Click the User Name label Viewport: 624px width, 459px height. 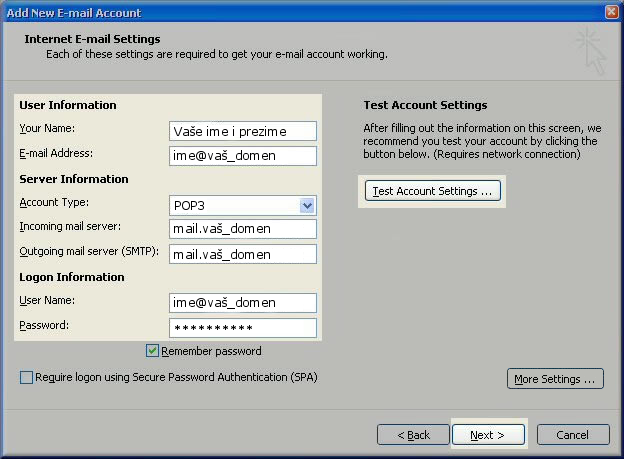click(x=47, y=300)
